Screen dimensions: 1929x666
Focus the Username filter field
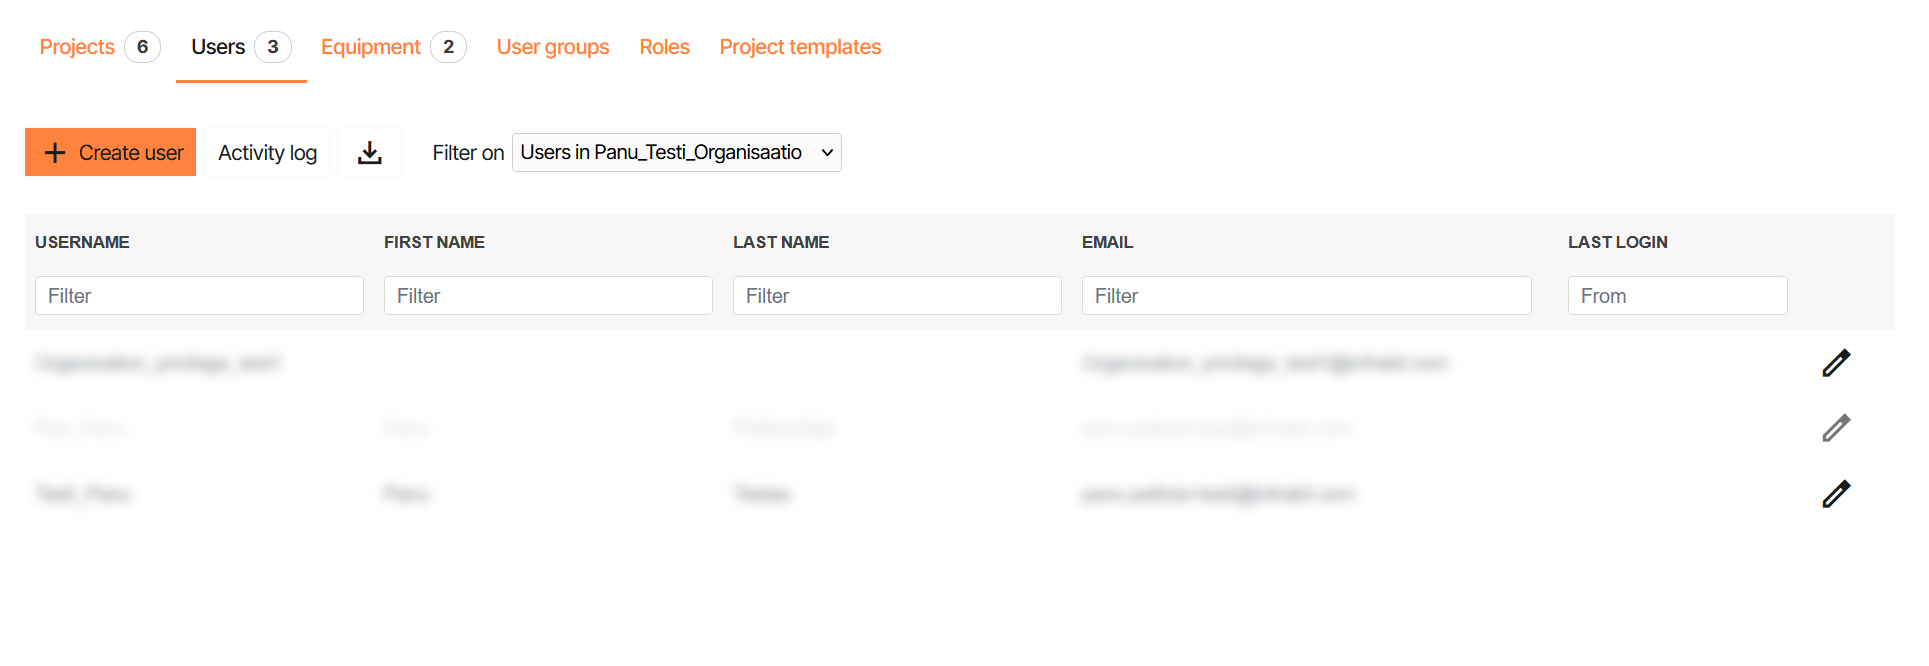coord(199,296)
